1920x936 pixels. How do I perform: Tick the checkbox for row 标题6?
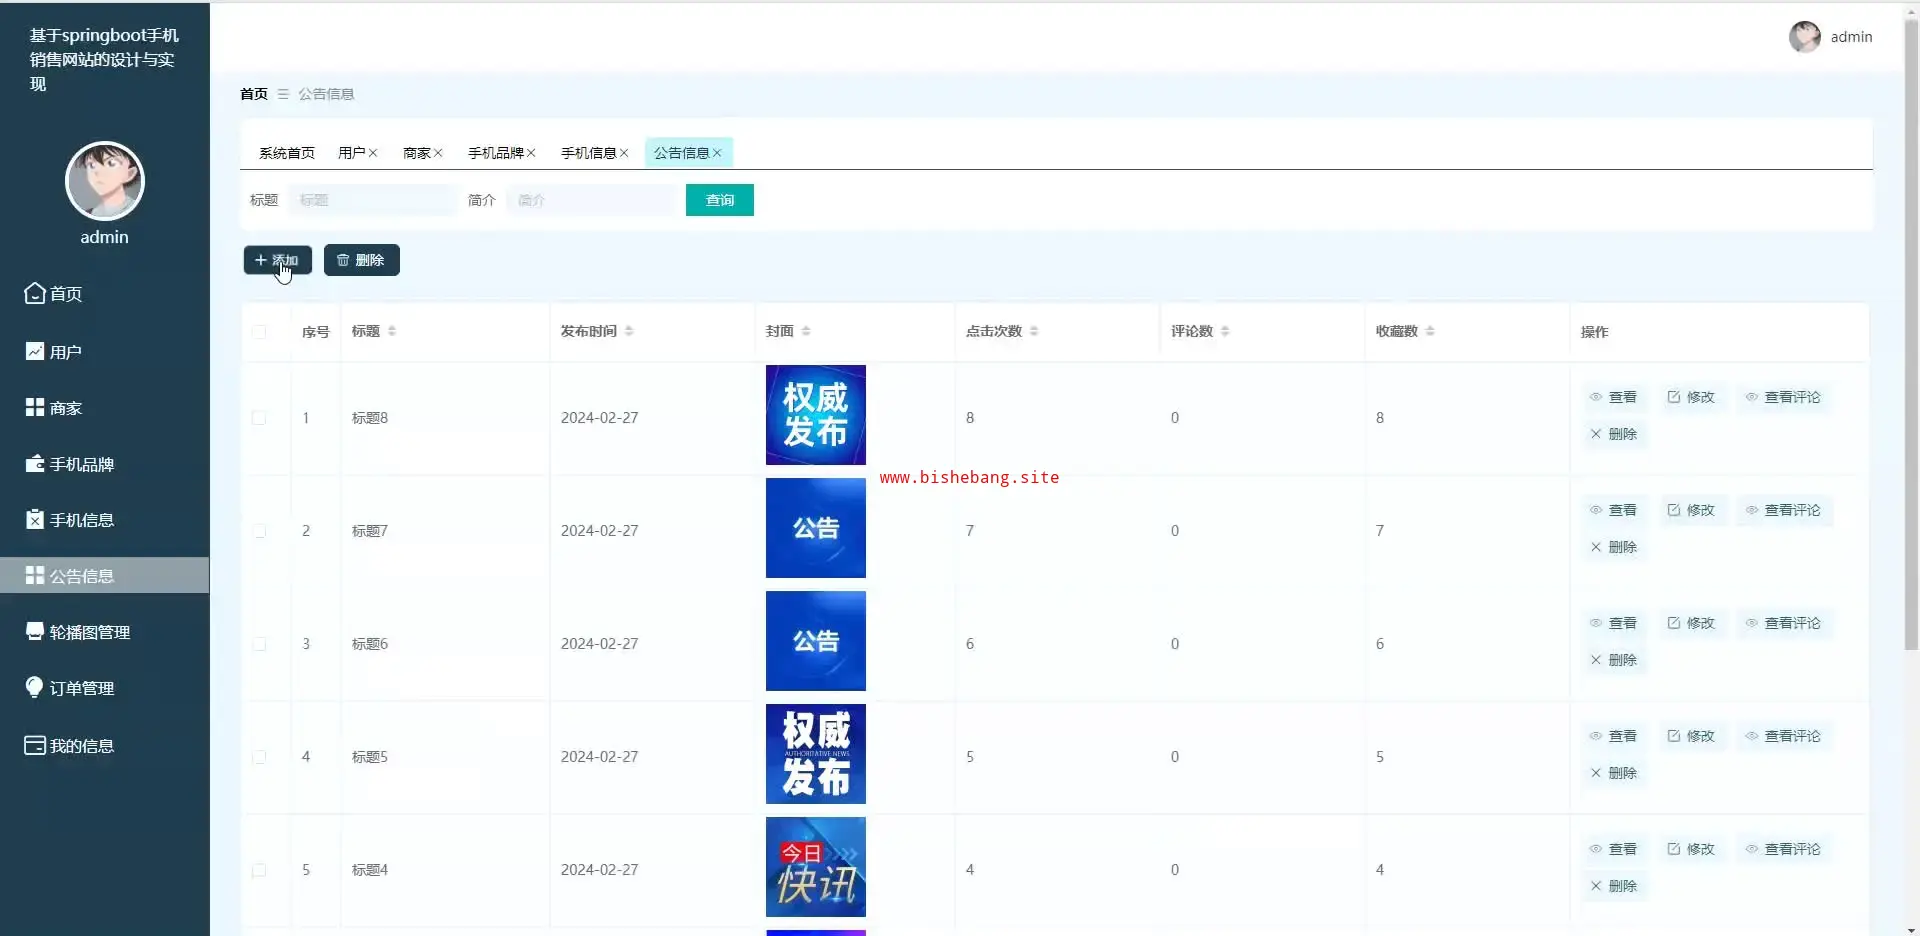[x=259, y=644]
